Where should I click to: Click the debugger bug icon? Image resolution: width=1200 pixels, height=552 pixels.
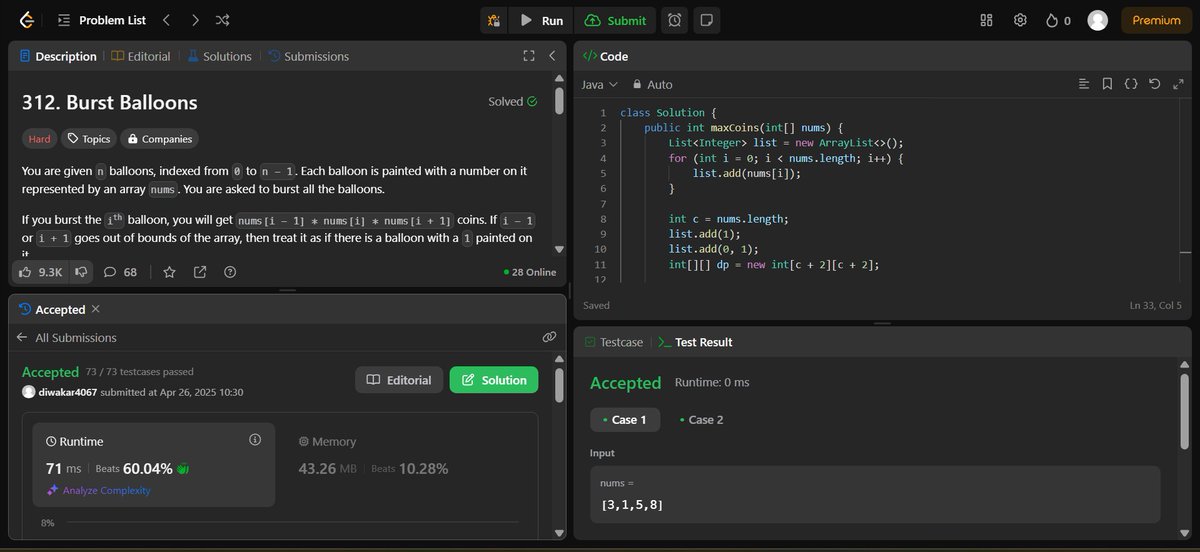(493, 20)
